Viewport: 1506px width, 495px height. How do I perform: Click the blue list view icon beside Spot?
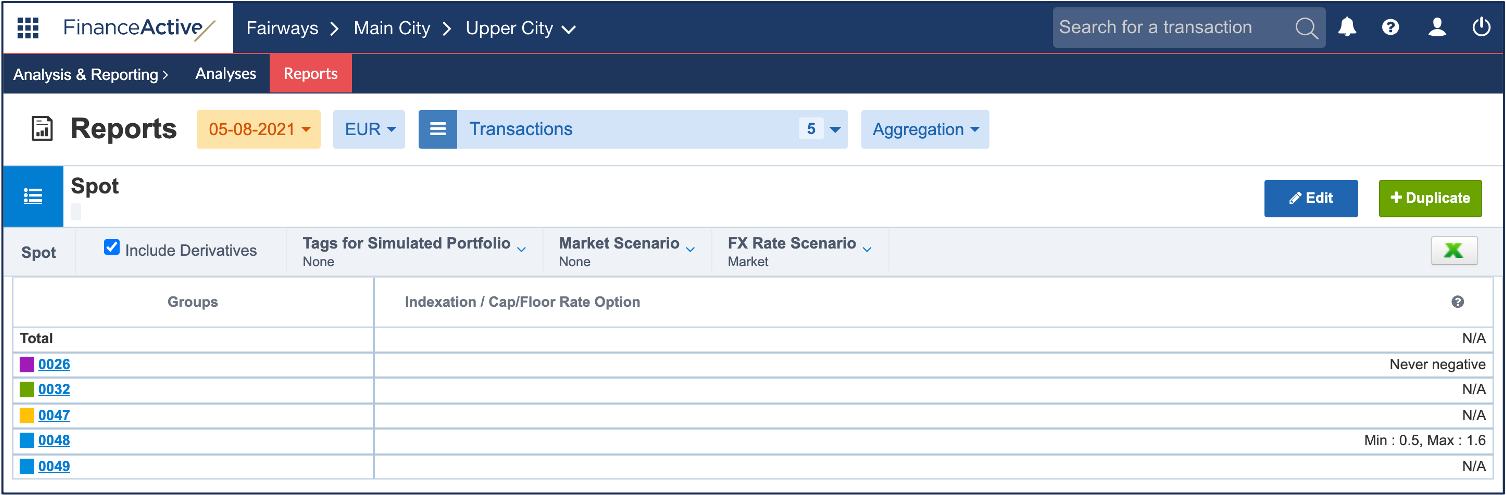(33, 196)
